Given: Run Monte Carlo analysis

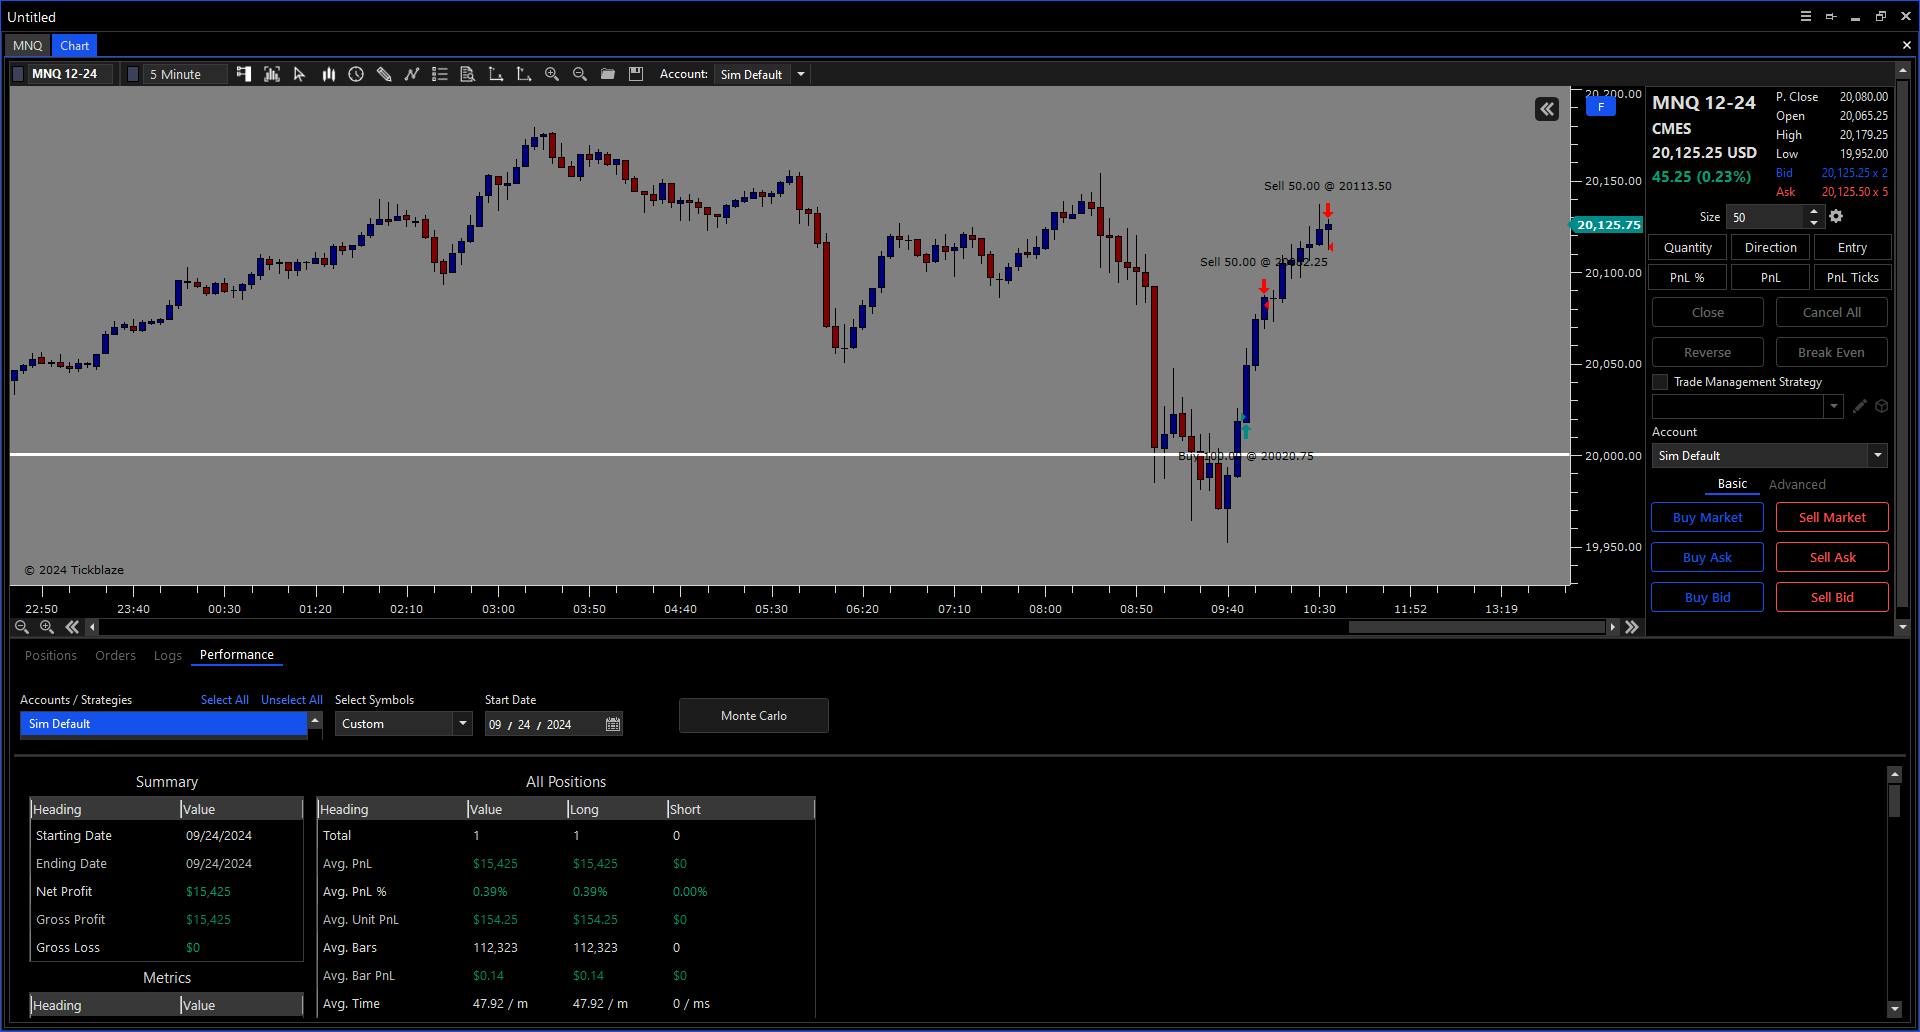Looking at the screenshot, I should (x=754, y=716).
